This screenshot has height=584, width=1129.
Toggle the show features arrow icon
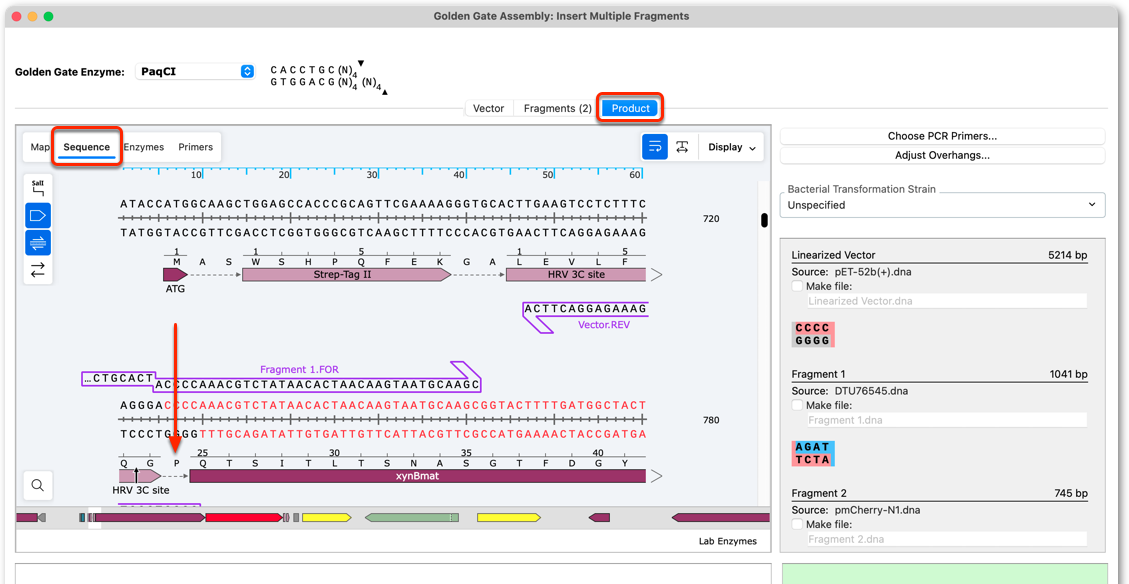[37, 215]
